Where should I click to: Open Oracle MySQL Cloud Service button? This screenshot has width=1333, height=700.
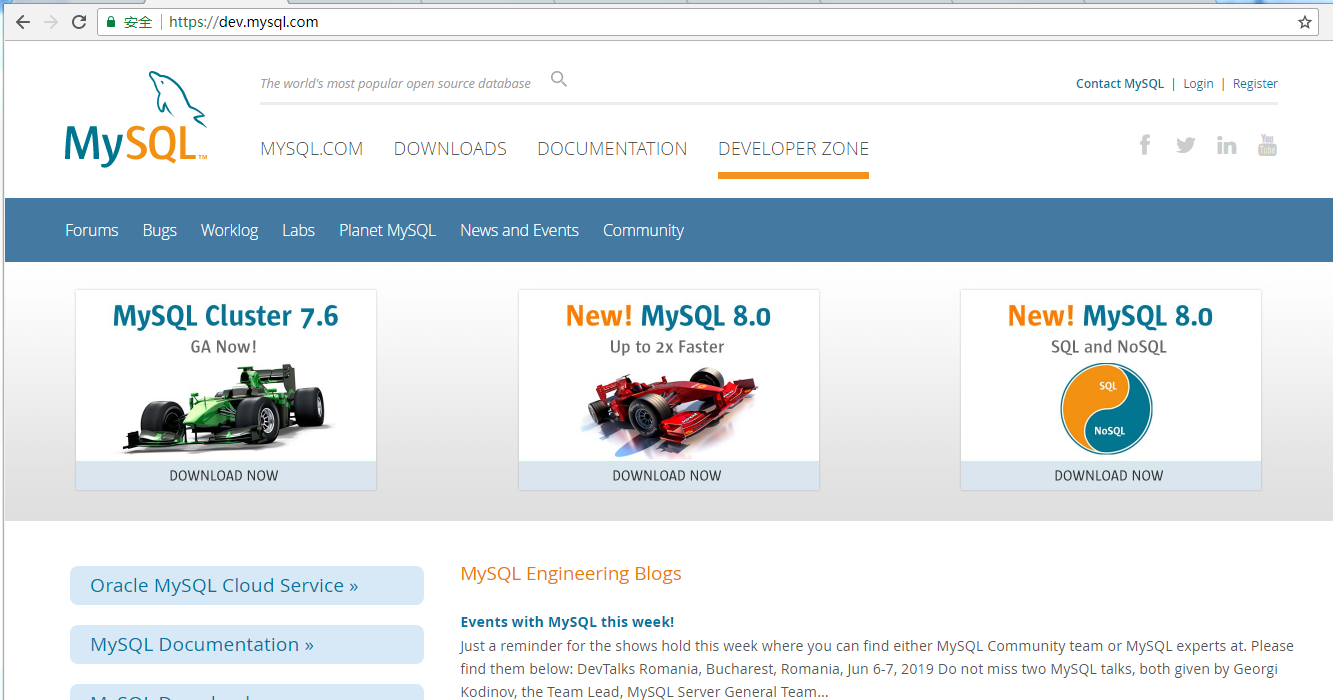point(247,586)
